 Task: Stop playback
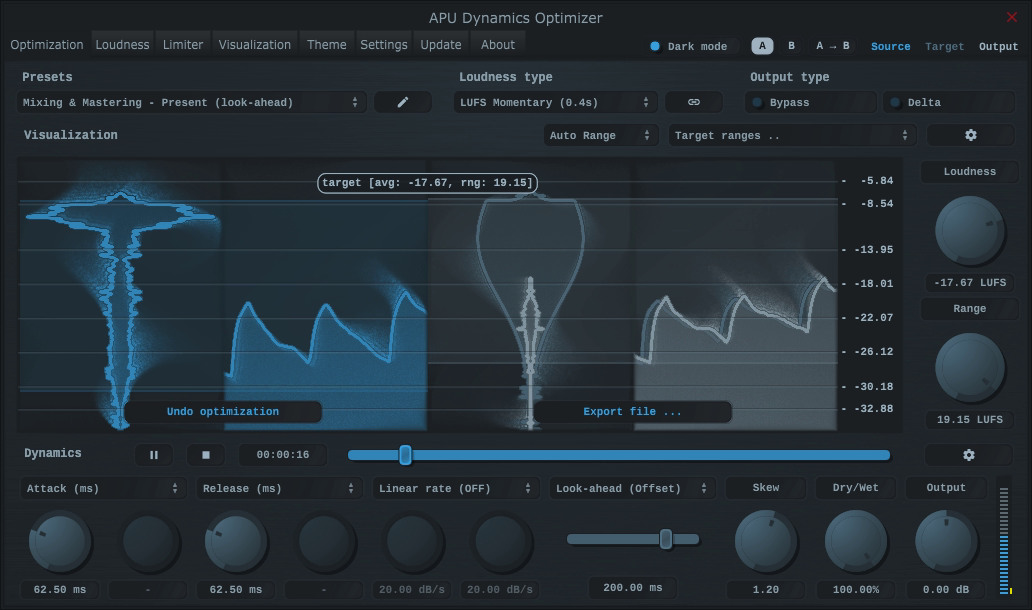(205, 455)
